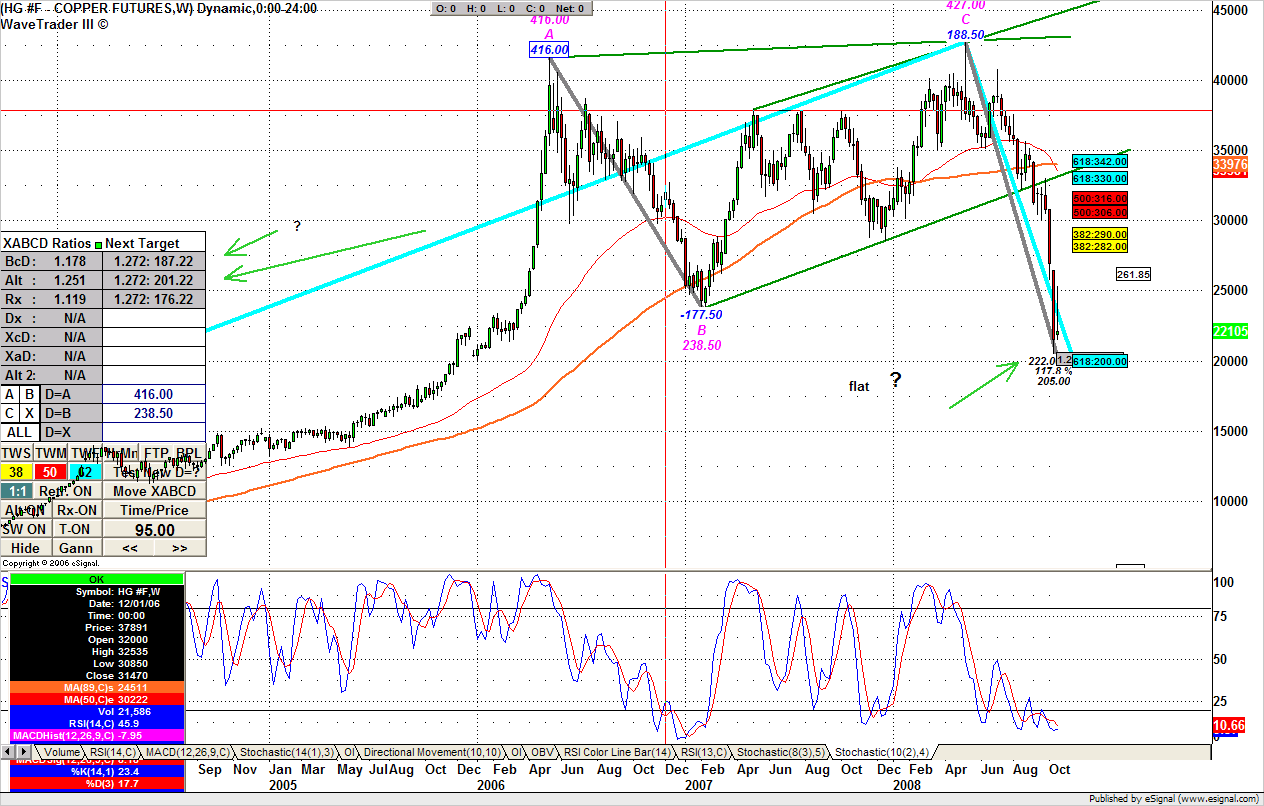Viewport: 1264px width, 806px height.
Task: Toggle Refl. ON setting
Action: tap(68, 491)
